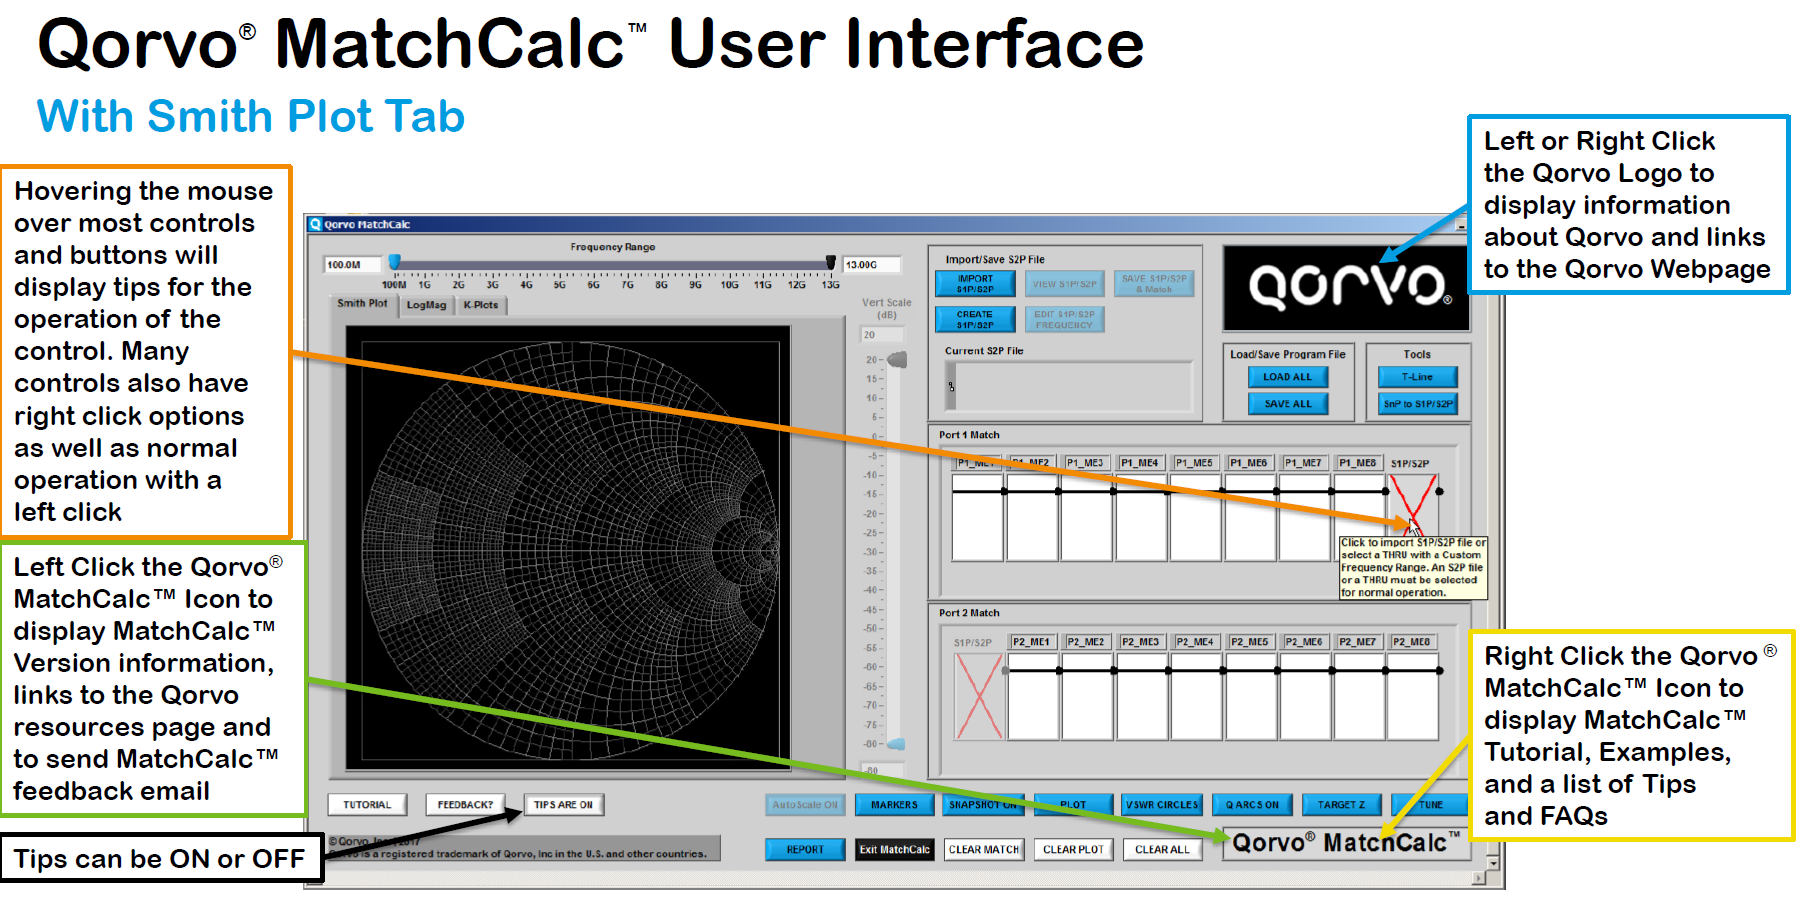
Task: Click the Vert Scale lower blue handle
Action: [x=897, y=744]
